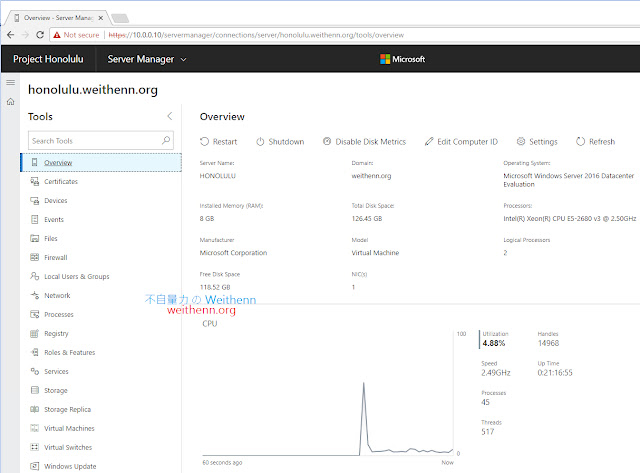This screenshot has height=473, width=640.
Task: Open the Server Manager dropdown
Action: [147, 59]
